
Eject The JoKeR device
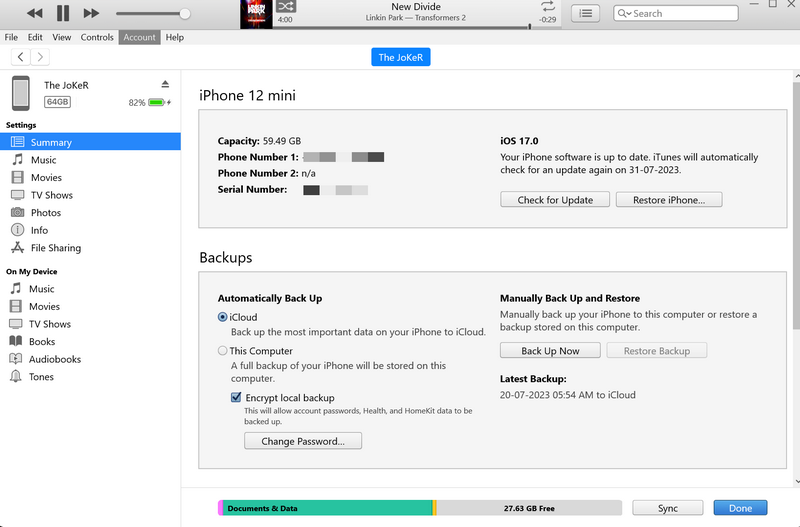pos(166,84)
